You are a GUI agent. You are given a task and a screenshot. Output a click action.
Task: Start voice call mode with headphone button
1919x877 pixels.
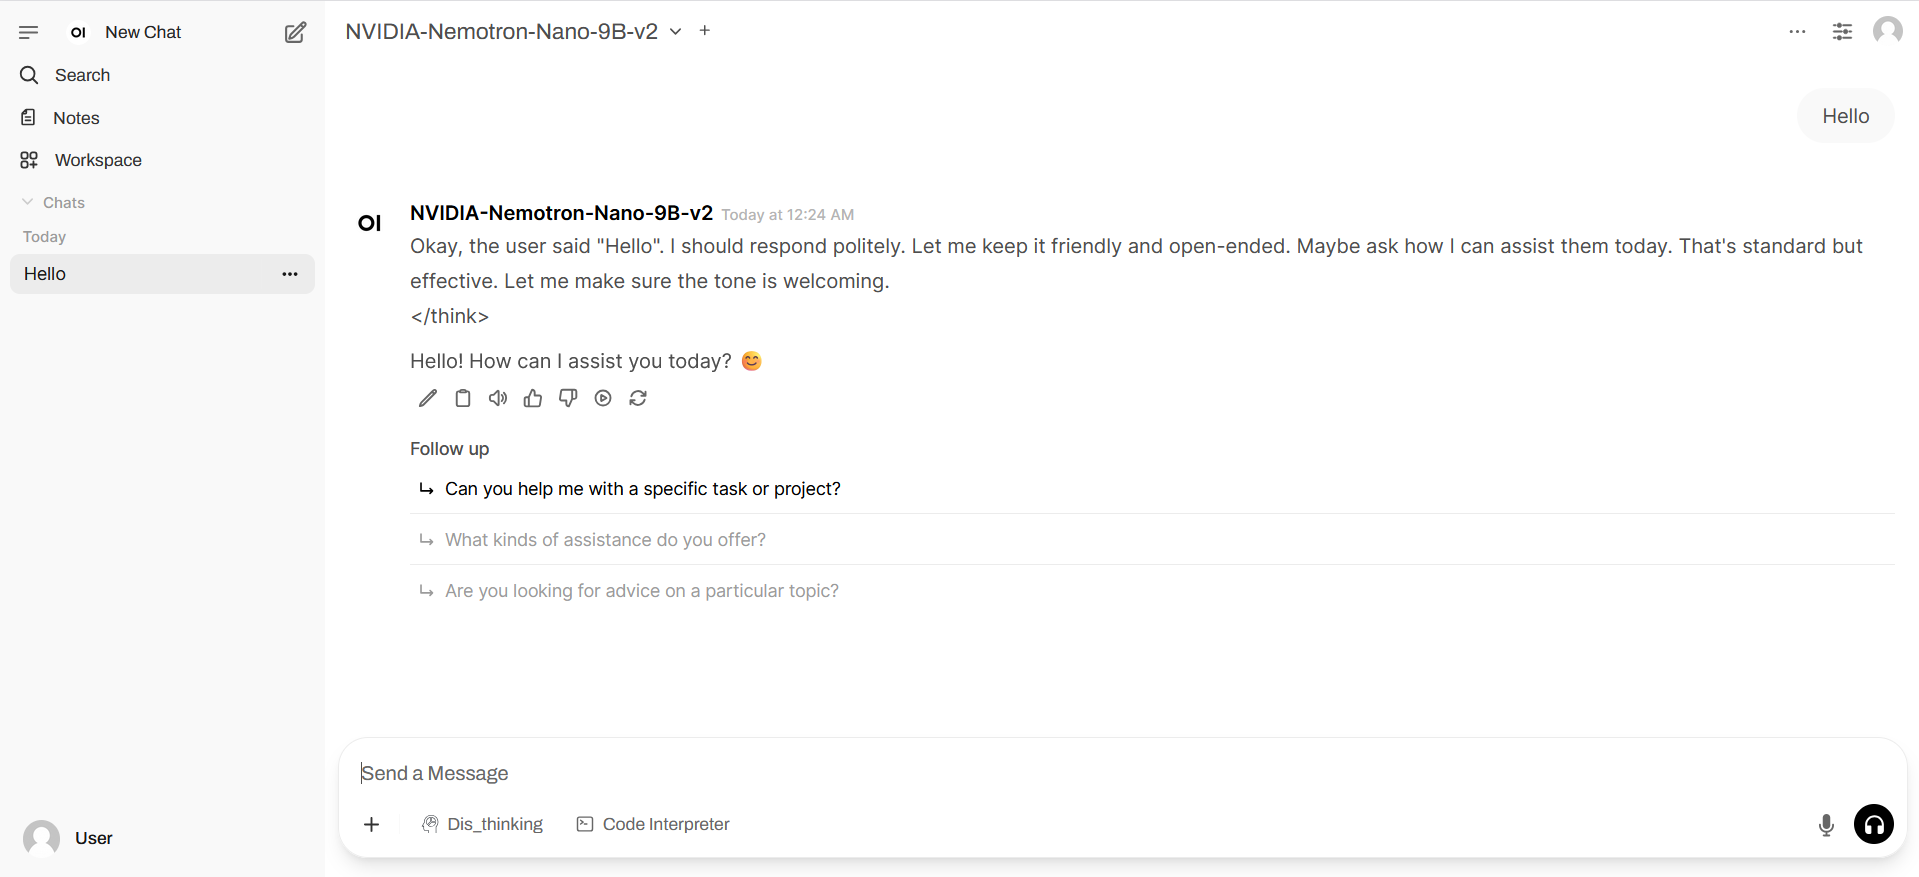pos(1874,824)
